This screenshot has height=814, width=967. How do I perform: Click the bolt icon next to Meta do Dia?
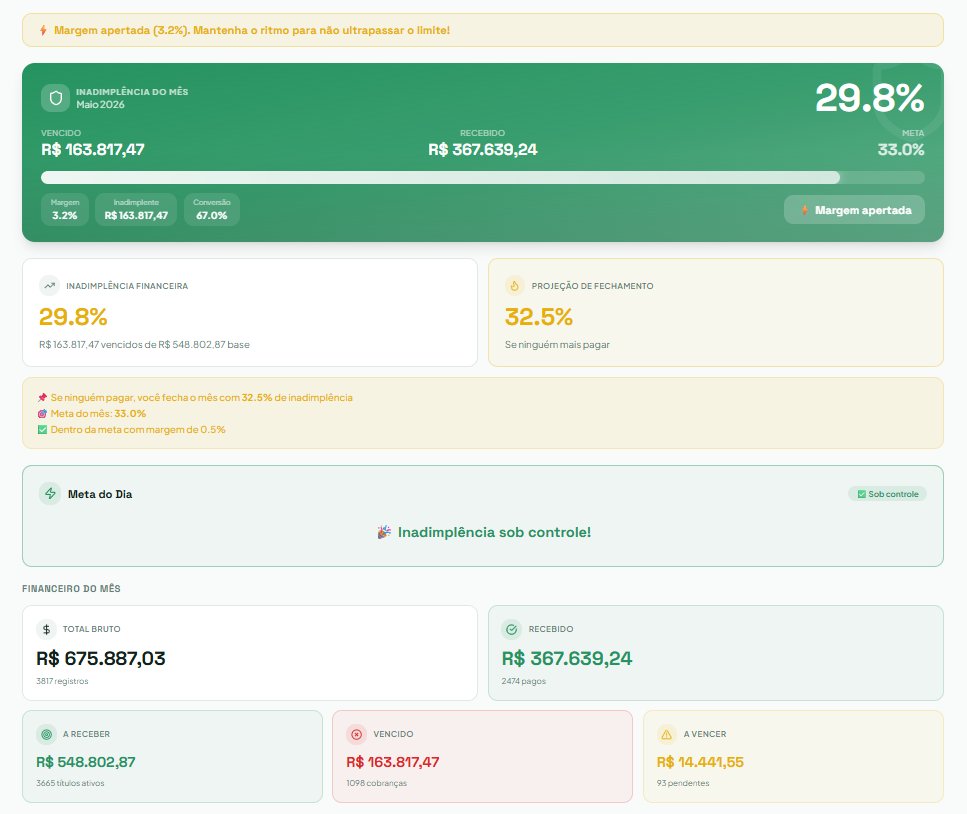(x=50, y=494)
